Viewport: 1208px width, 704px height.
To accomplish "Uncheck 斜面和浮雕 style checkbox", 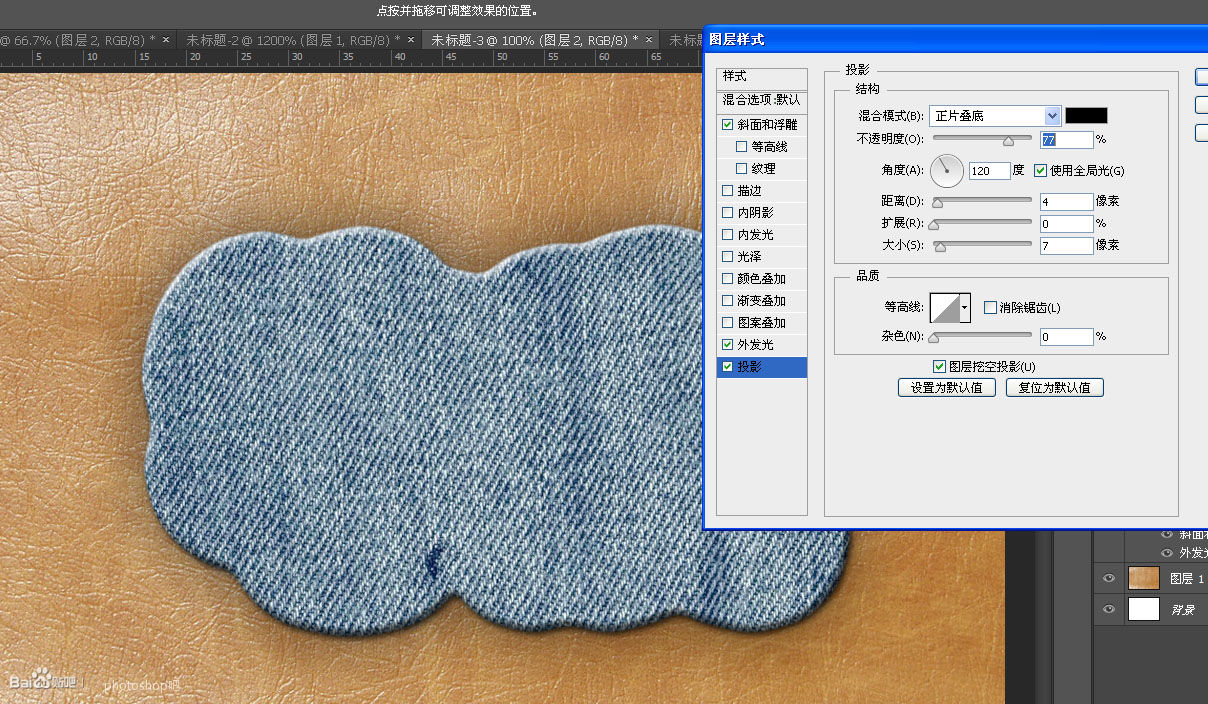I will tap(727, 125).
